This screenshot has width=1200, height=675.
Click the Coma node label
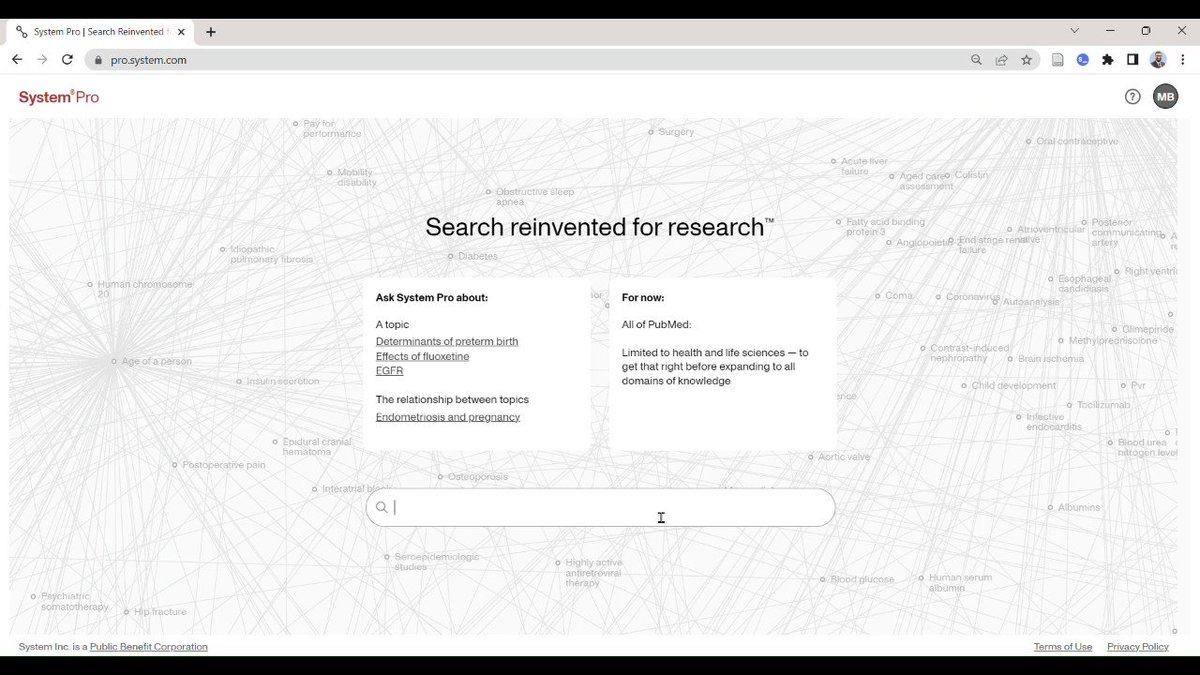(x=899, y=296)
